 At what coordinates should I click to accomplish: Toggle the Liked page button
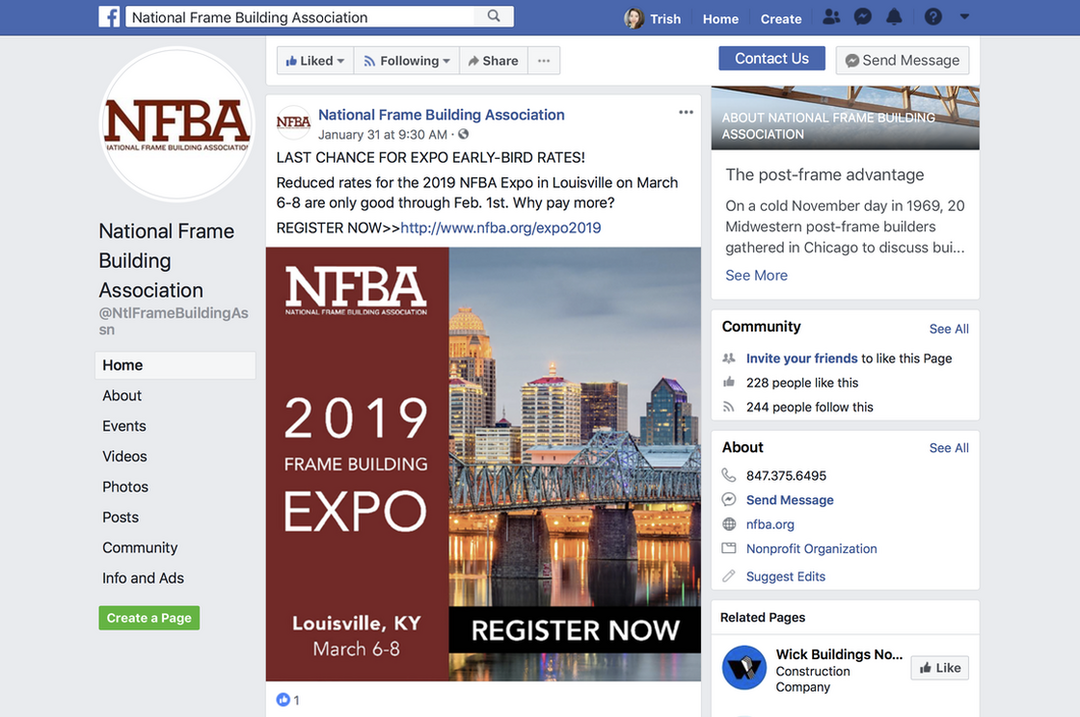315,61
